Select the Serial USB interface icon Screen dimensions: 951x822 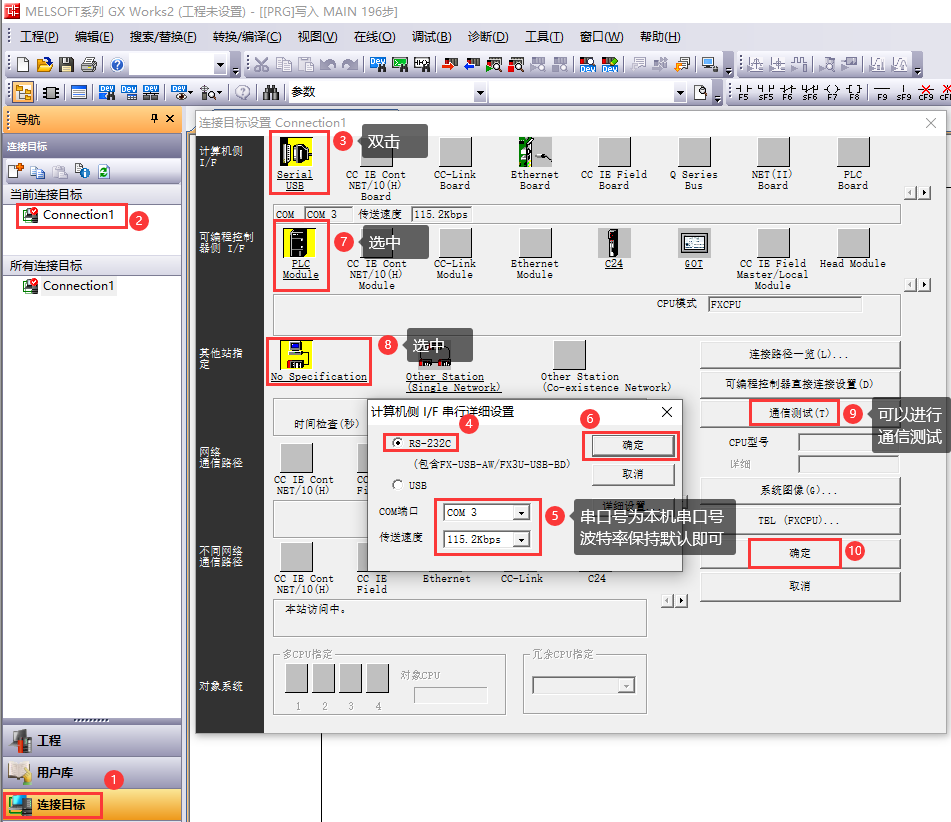[x=295, y=152]
